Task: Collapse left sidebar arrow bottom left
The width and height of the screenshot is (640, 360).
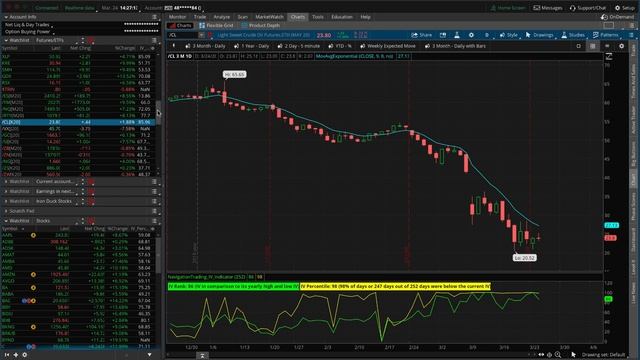Action: click(x=7, y=355)
